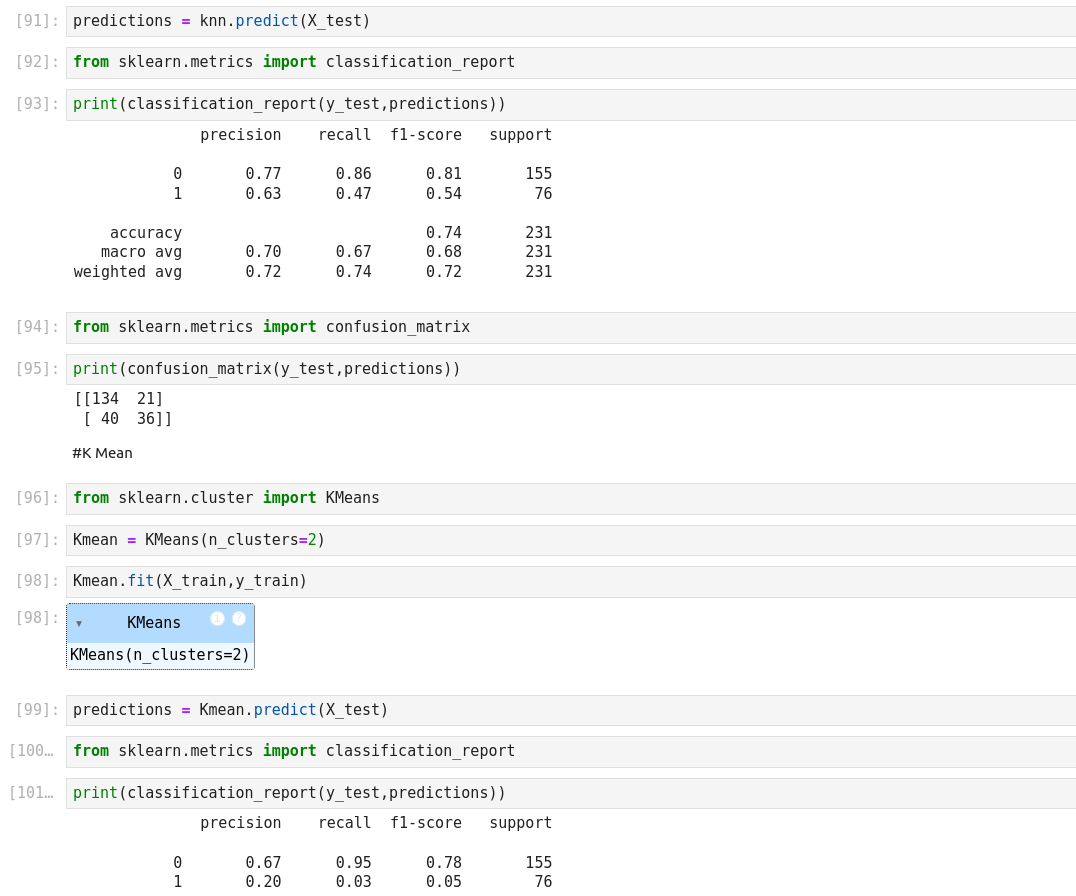Focus cell 100 importing classification_report
Image resolution: width=1076 pixels, height=896 pixels.
570,751
